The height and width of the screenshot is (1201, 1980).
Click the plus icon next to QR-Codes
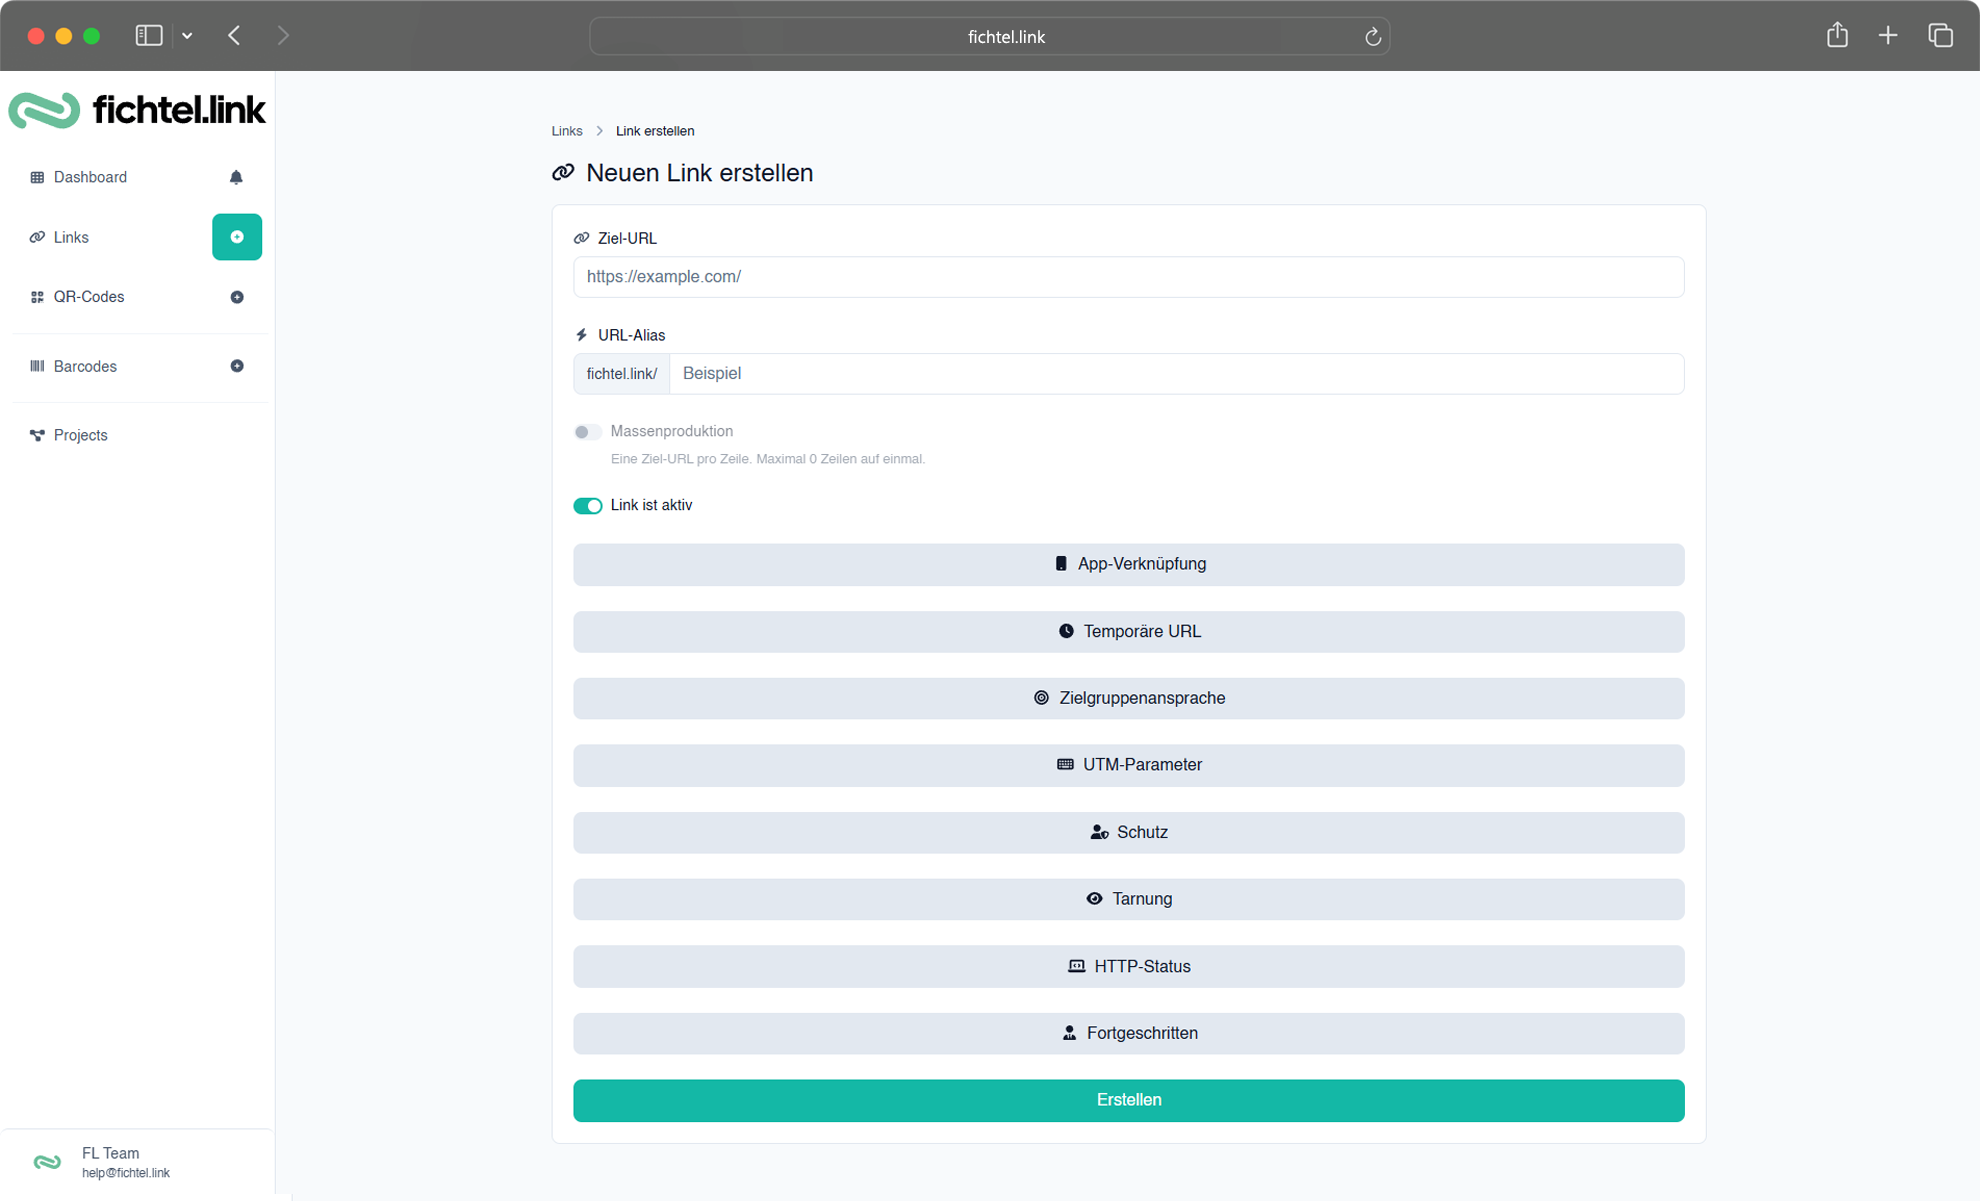coord(237,297)
